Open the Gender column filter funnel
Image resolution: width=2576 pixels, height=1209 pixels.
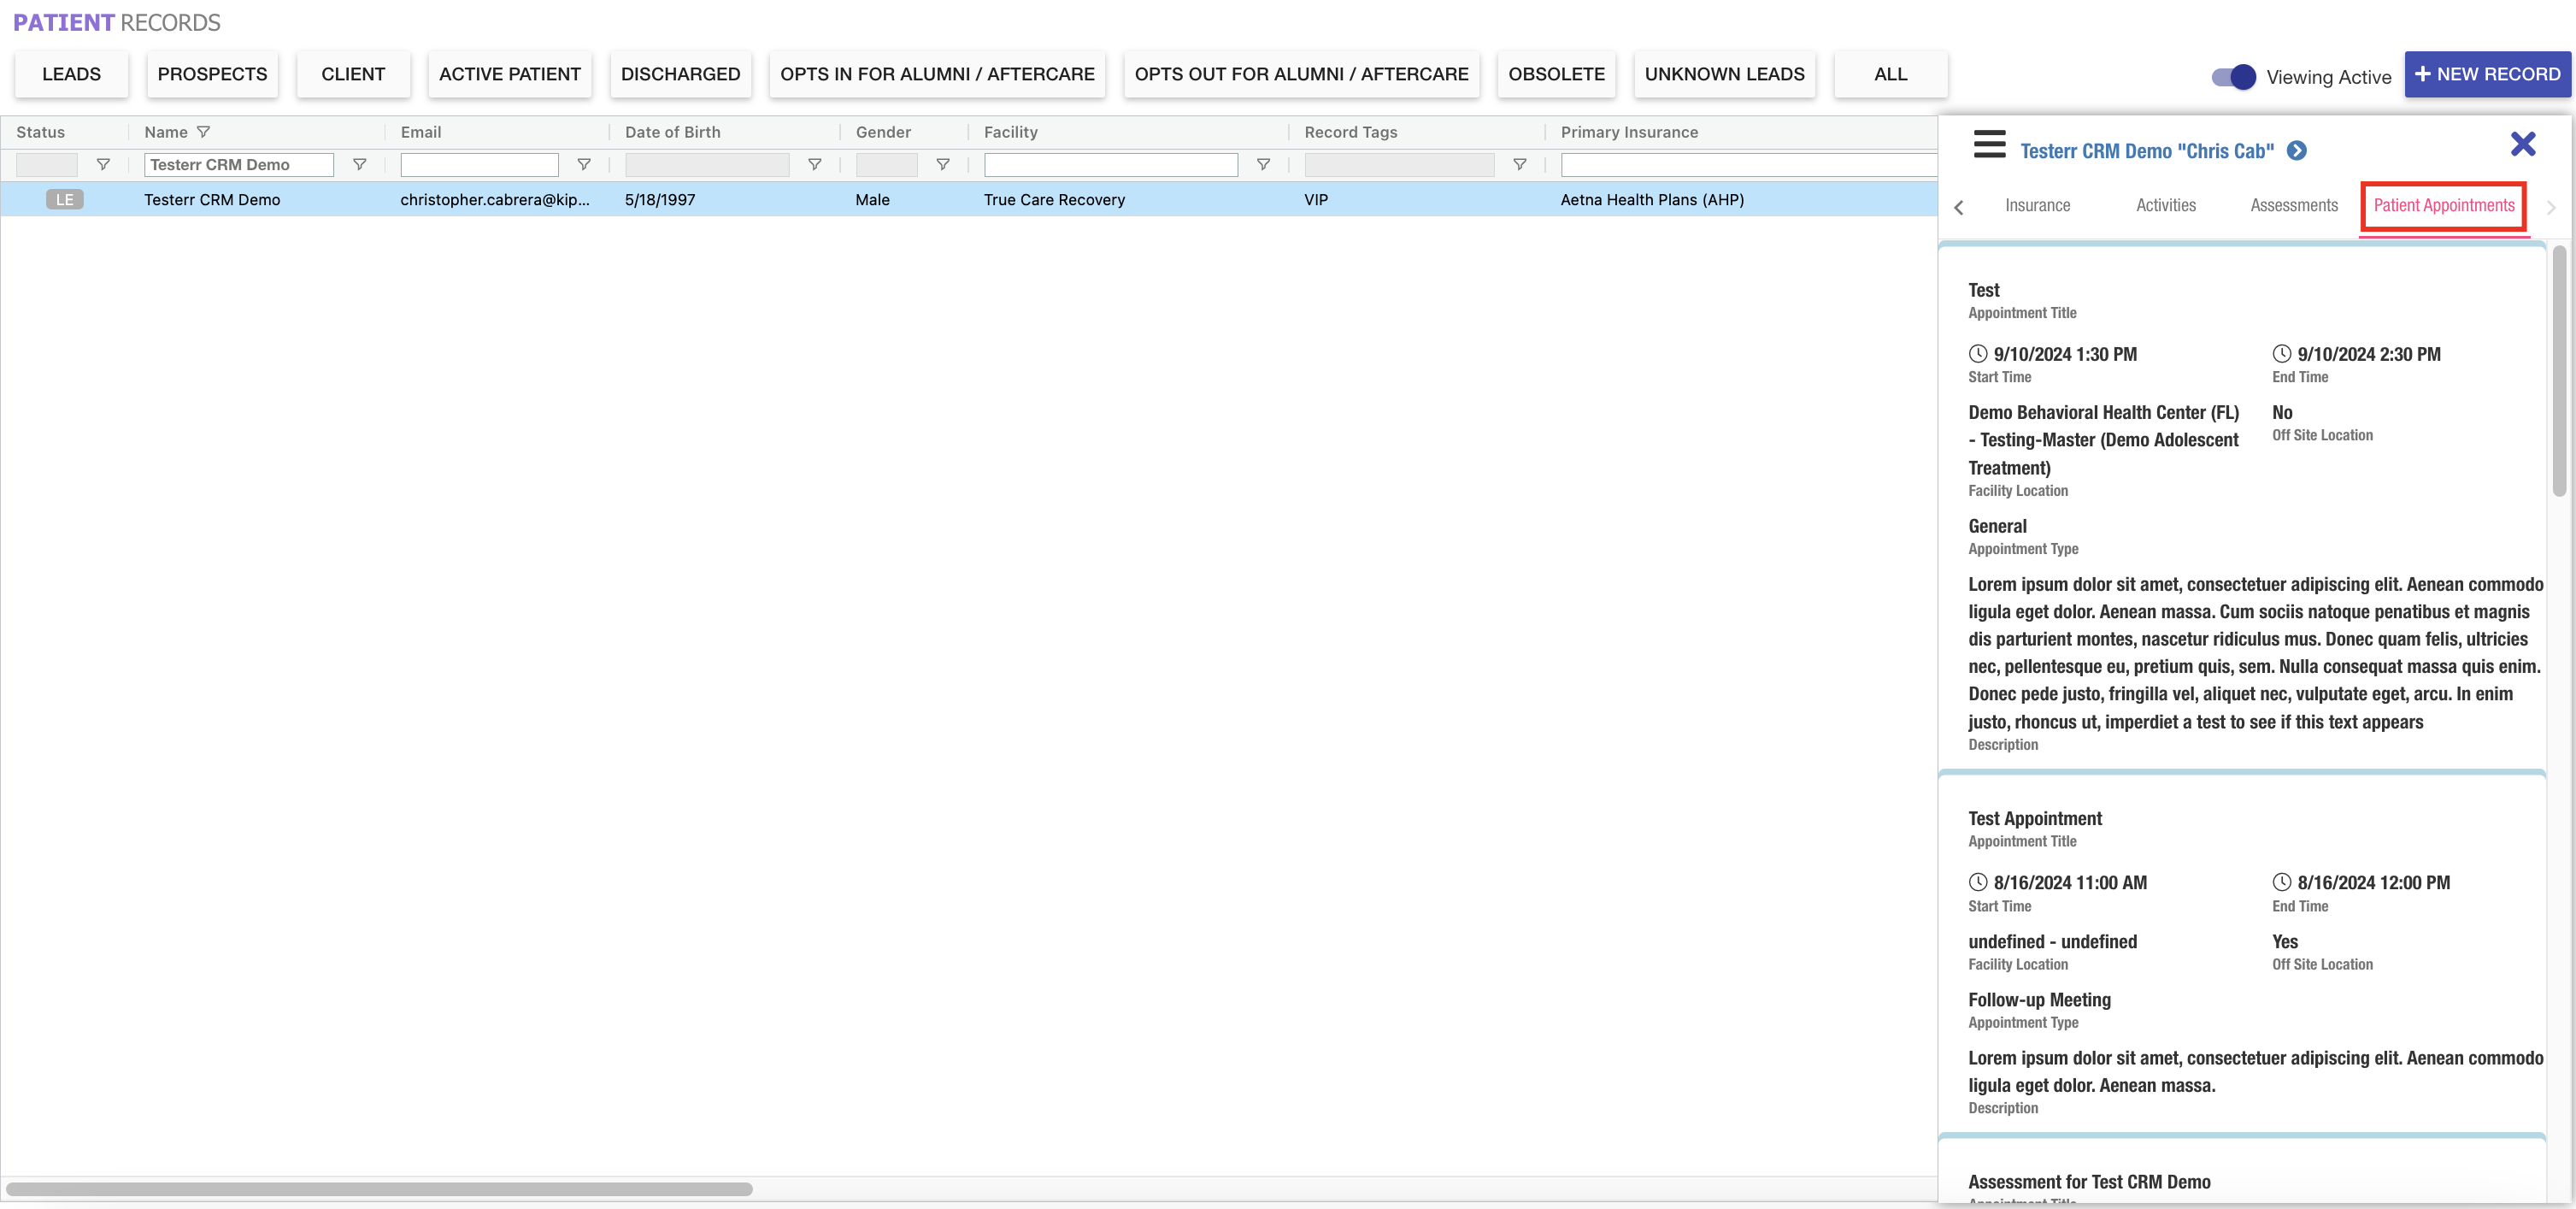[x=942, y=165]
